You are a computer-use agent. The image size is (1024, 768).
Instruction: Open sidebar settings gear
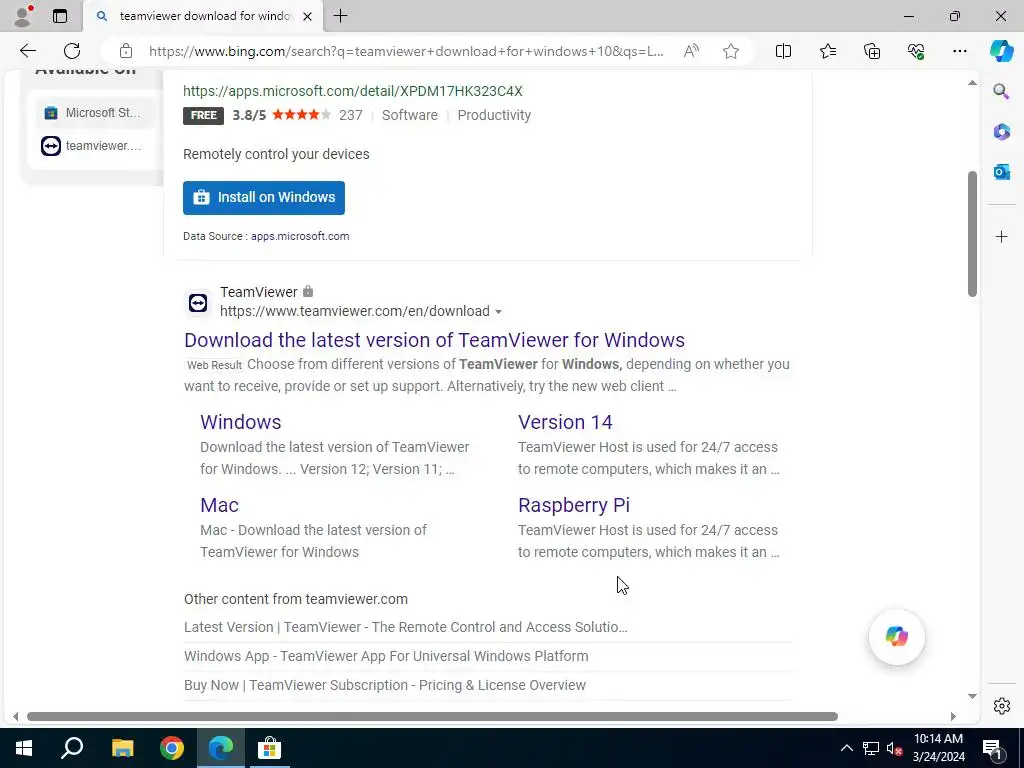(1001, 706)
